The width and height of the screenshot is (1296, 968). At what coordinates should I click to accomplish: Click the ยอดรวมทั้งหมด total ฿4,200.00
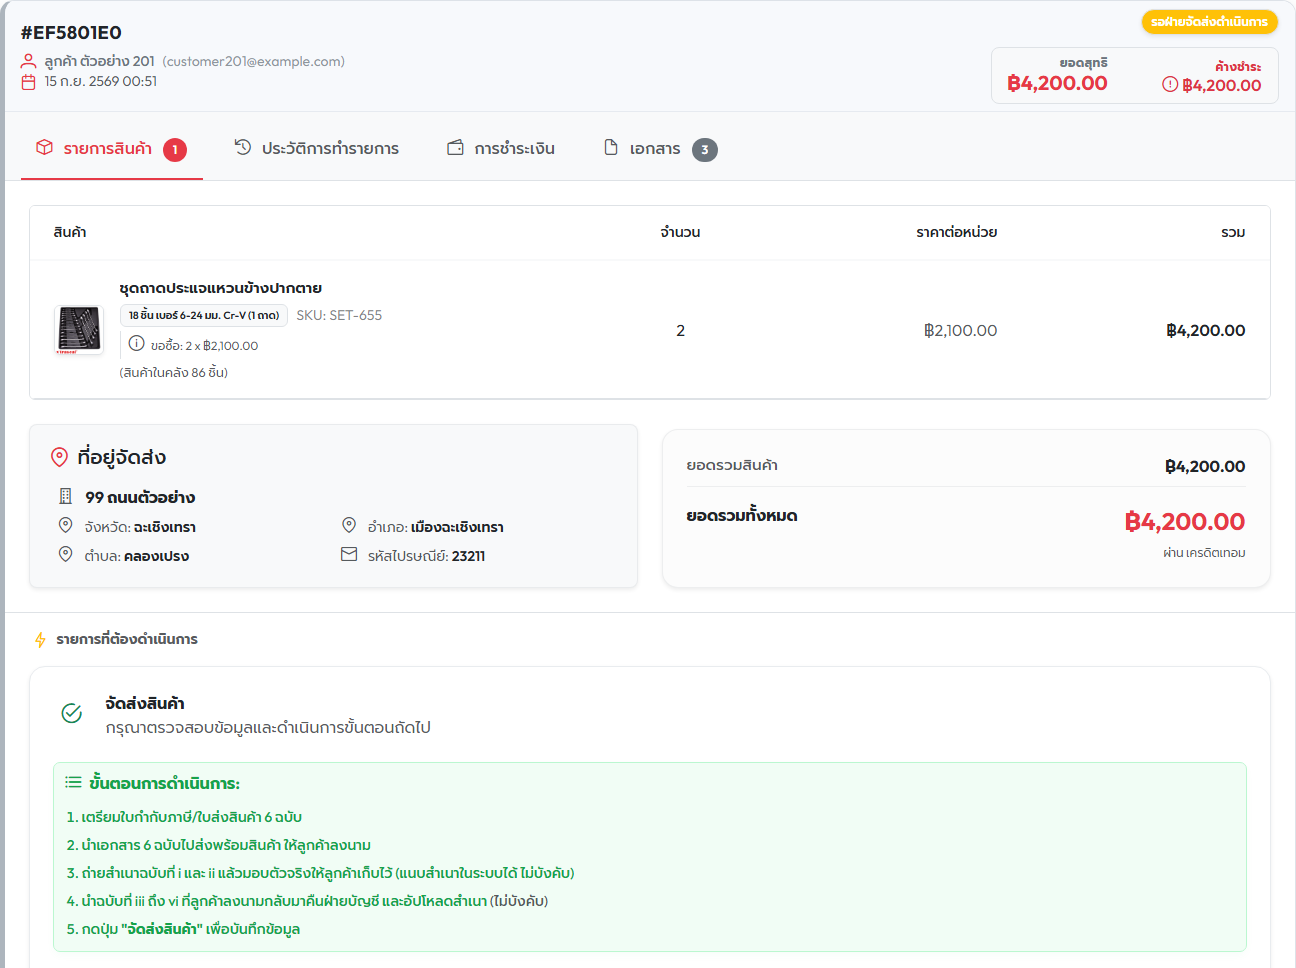[x=1185, y=522]
